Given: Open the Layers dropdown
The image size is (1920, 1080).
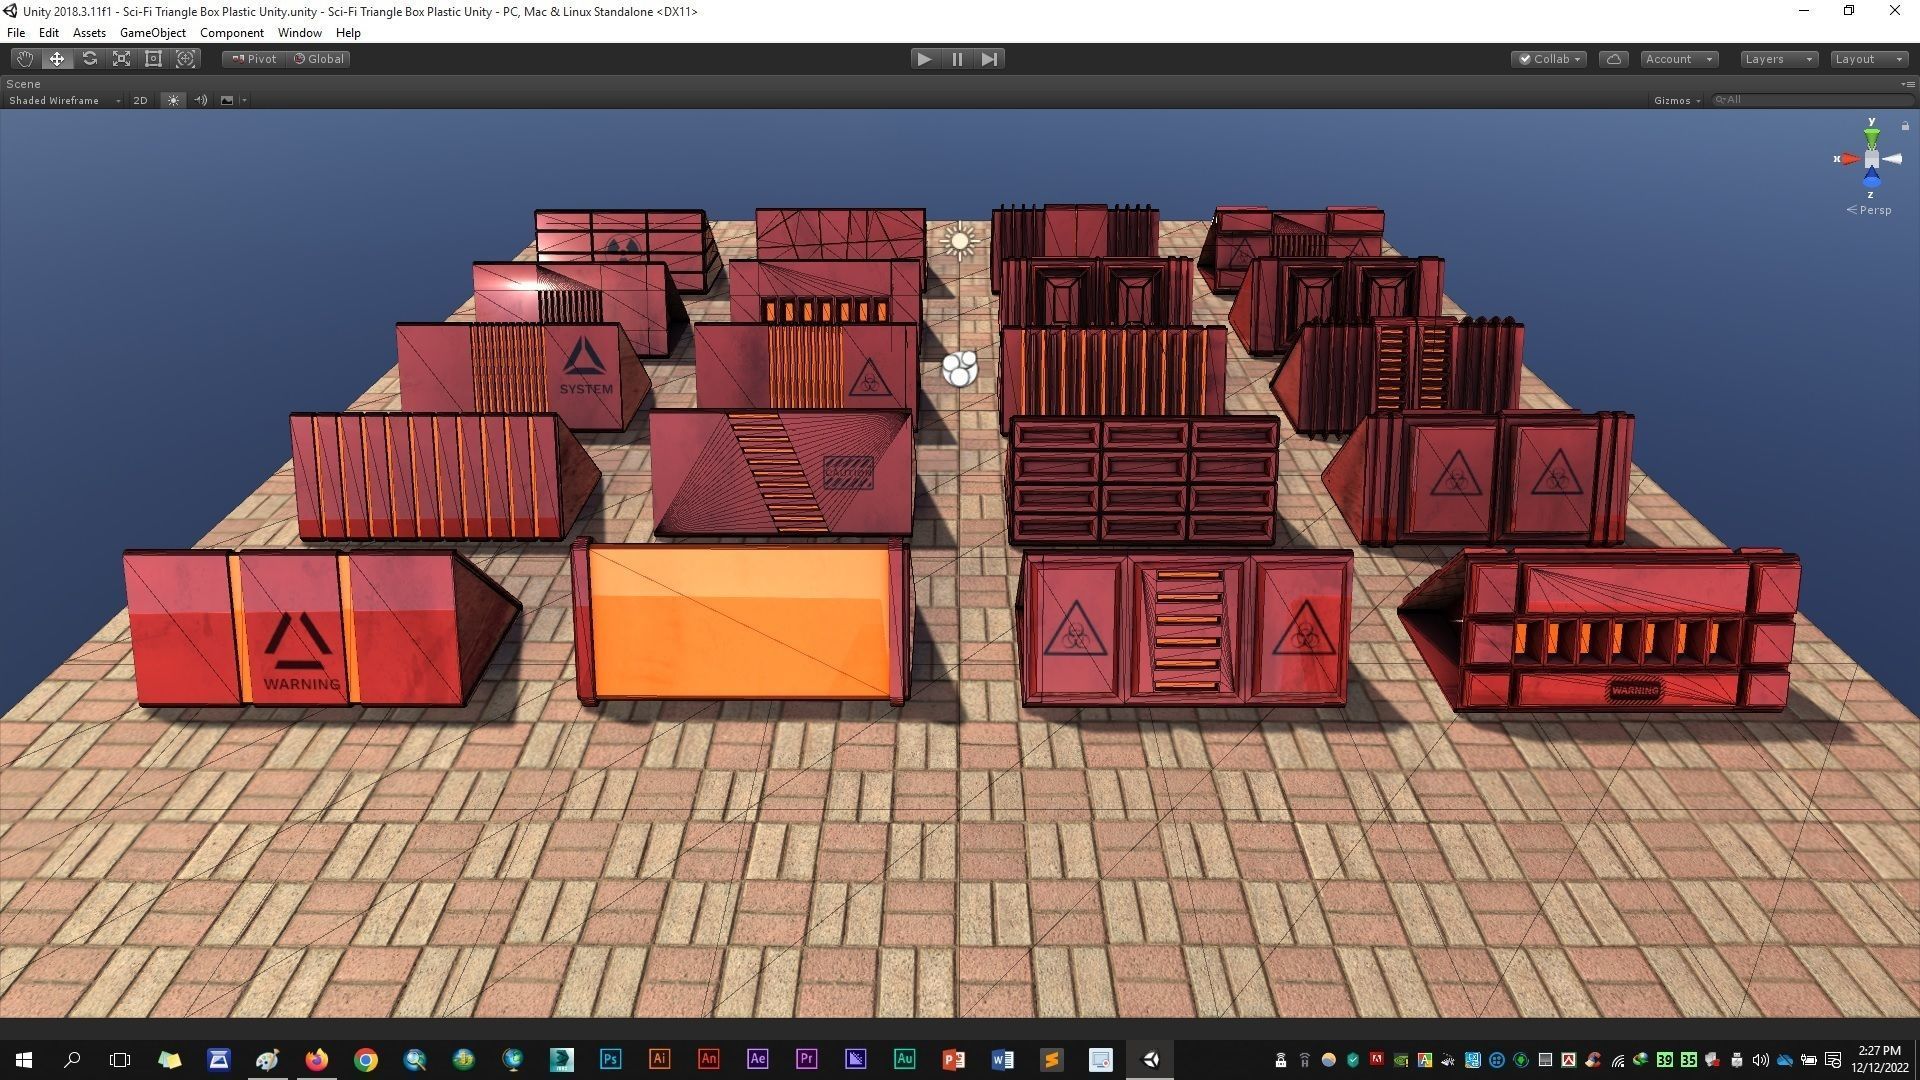Looking at the screenshot, I should tap(1778, 59).
